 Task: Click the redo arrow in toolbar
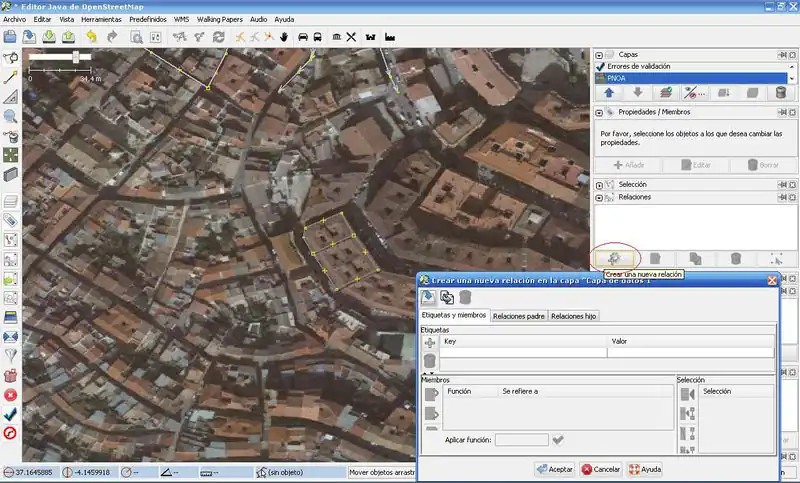click(x=112, y=37)
